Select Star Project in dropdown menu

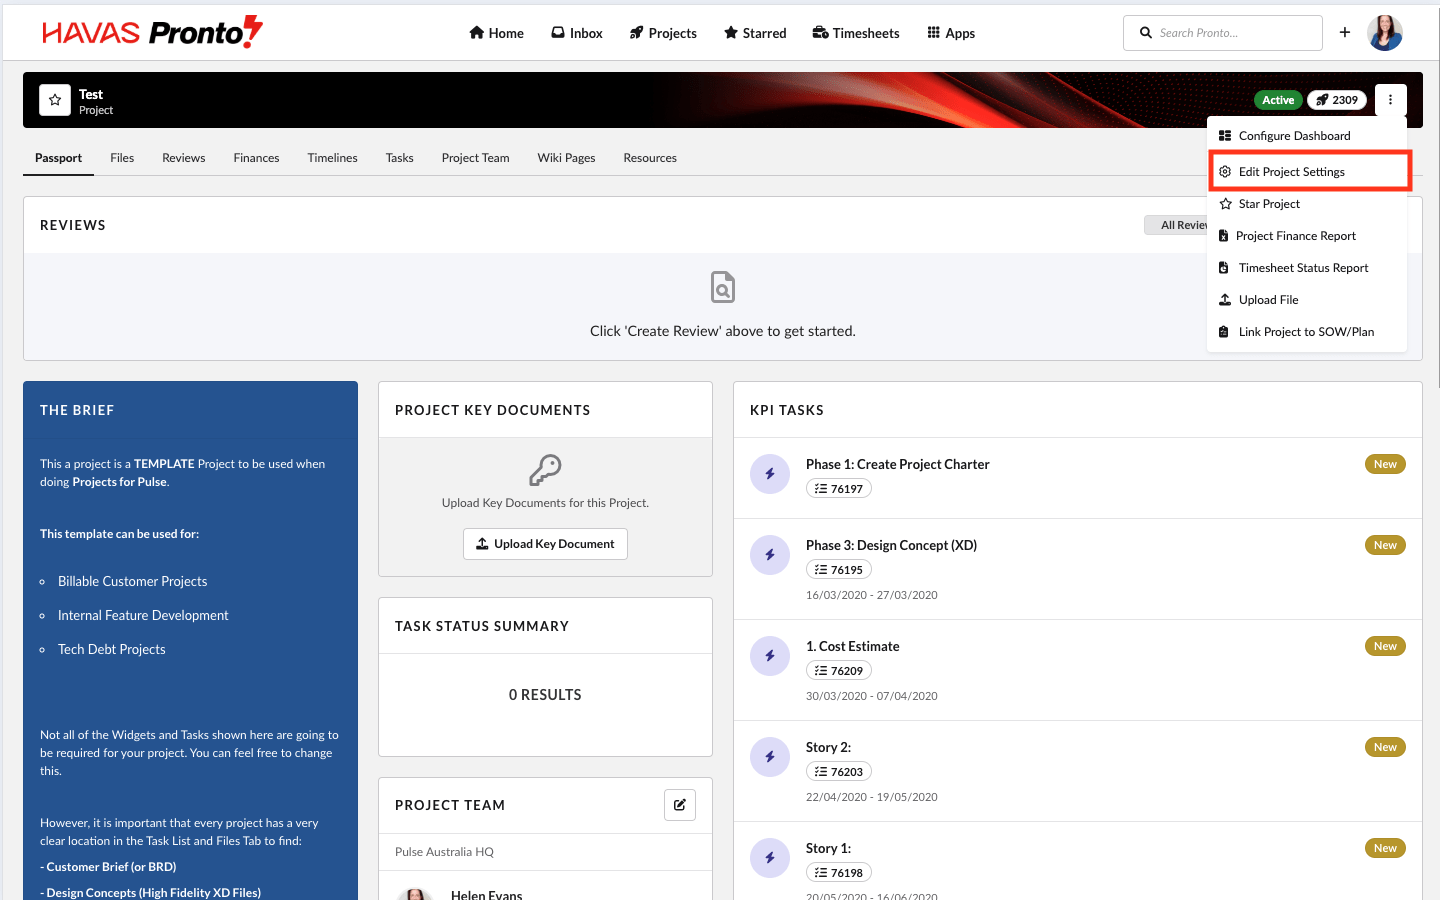coord(1269,204)
